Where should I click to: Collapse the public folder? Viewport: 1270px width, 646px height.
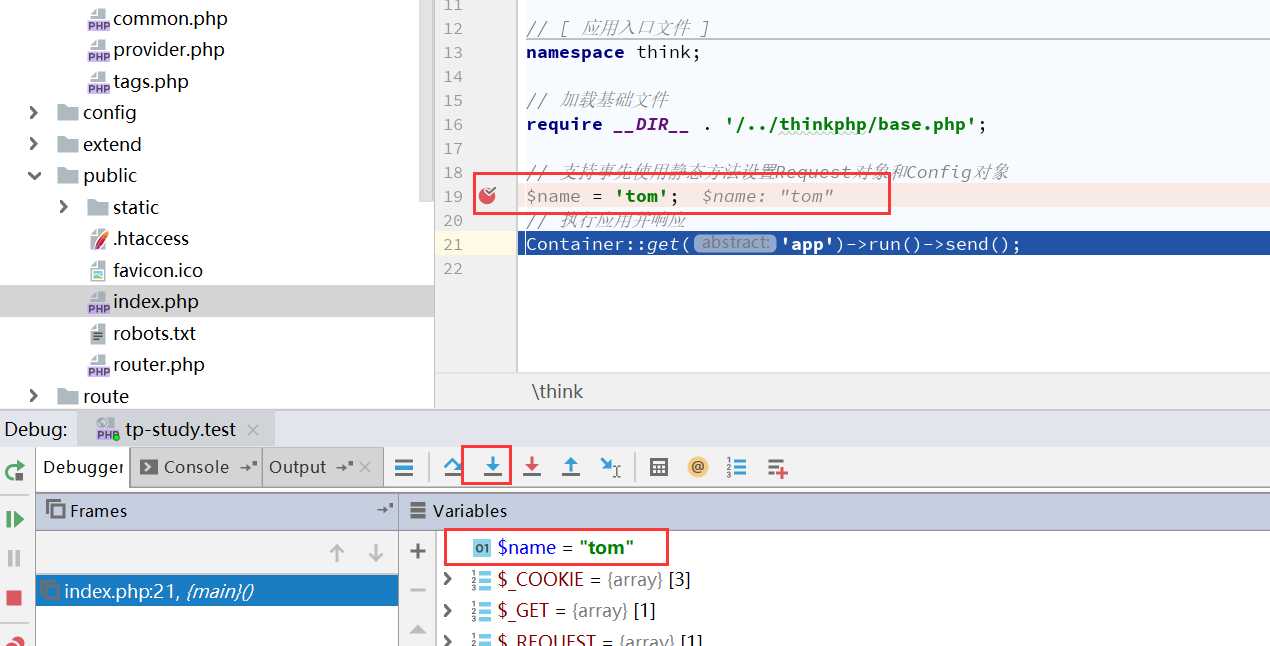34,176
